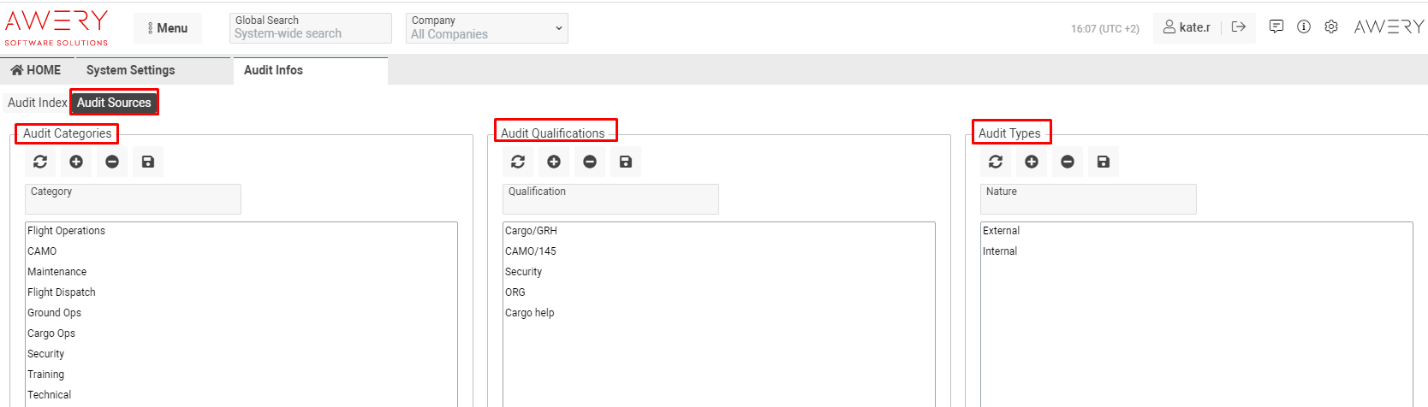This screenshot has width=1428, height=407.
Task: Save Audit Types with floppy disk icon
Action: point(1103,162)
